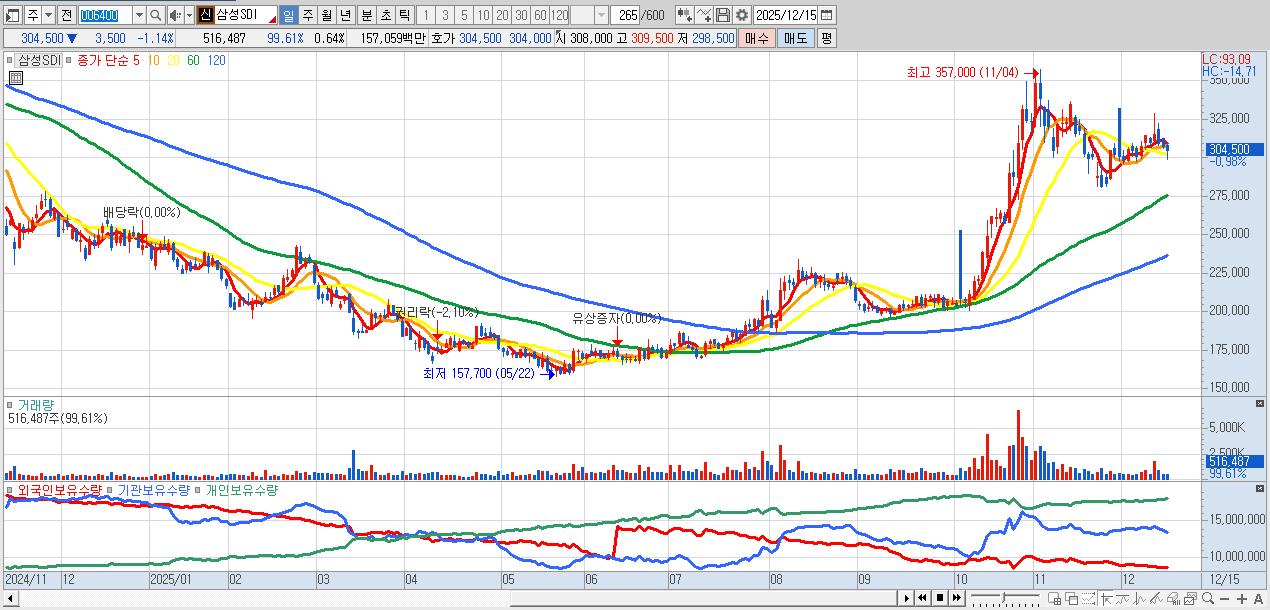Choose the 10 interval button
Viewport: 1270px width, 610px height.
(482, 15)
